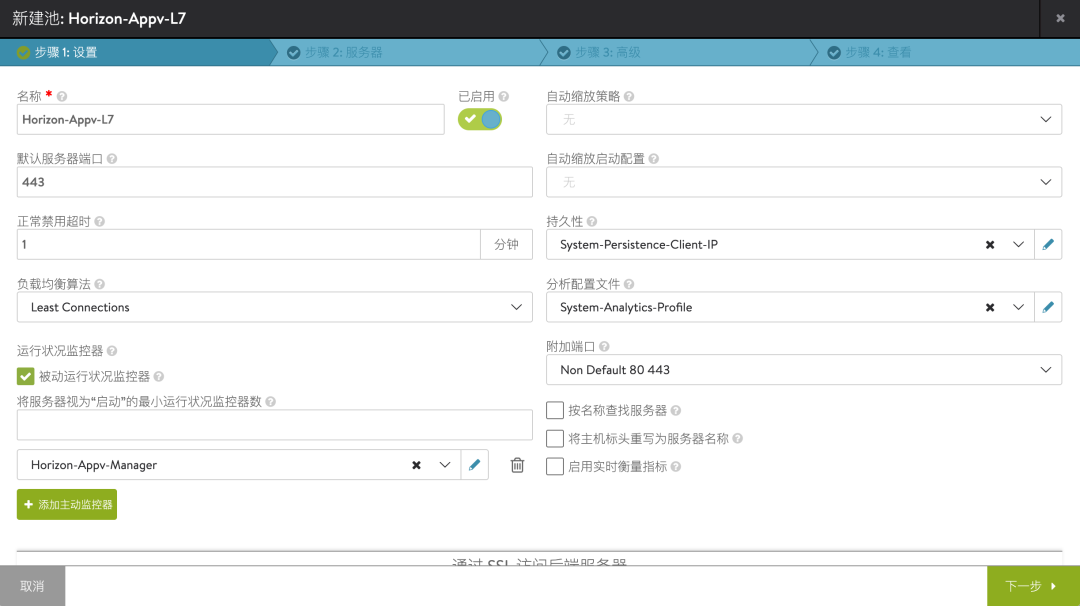Delete Horizon-Appv-Manager monitor with trash icon
Screen dimensions: 1080x606
(517, 466)
